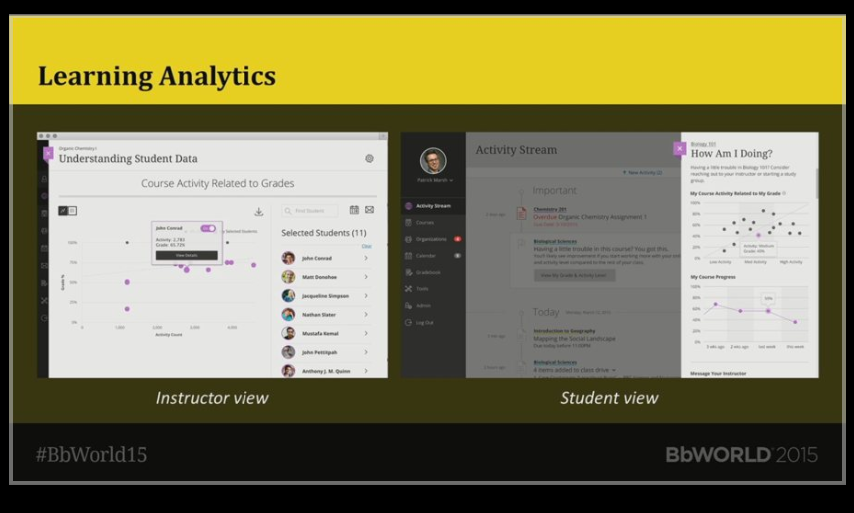This screenshot has height=513, width=854.
Task: Click settings gear in Understanding Student Data
Action: pos(369,158)
